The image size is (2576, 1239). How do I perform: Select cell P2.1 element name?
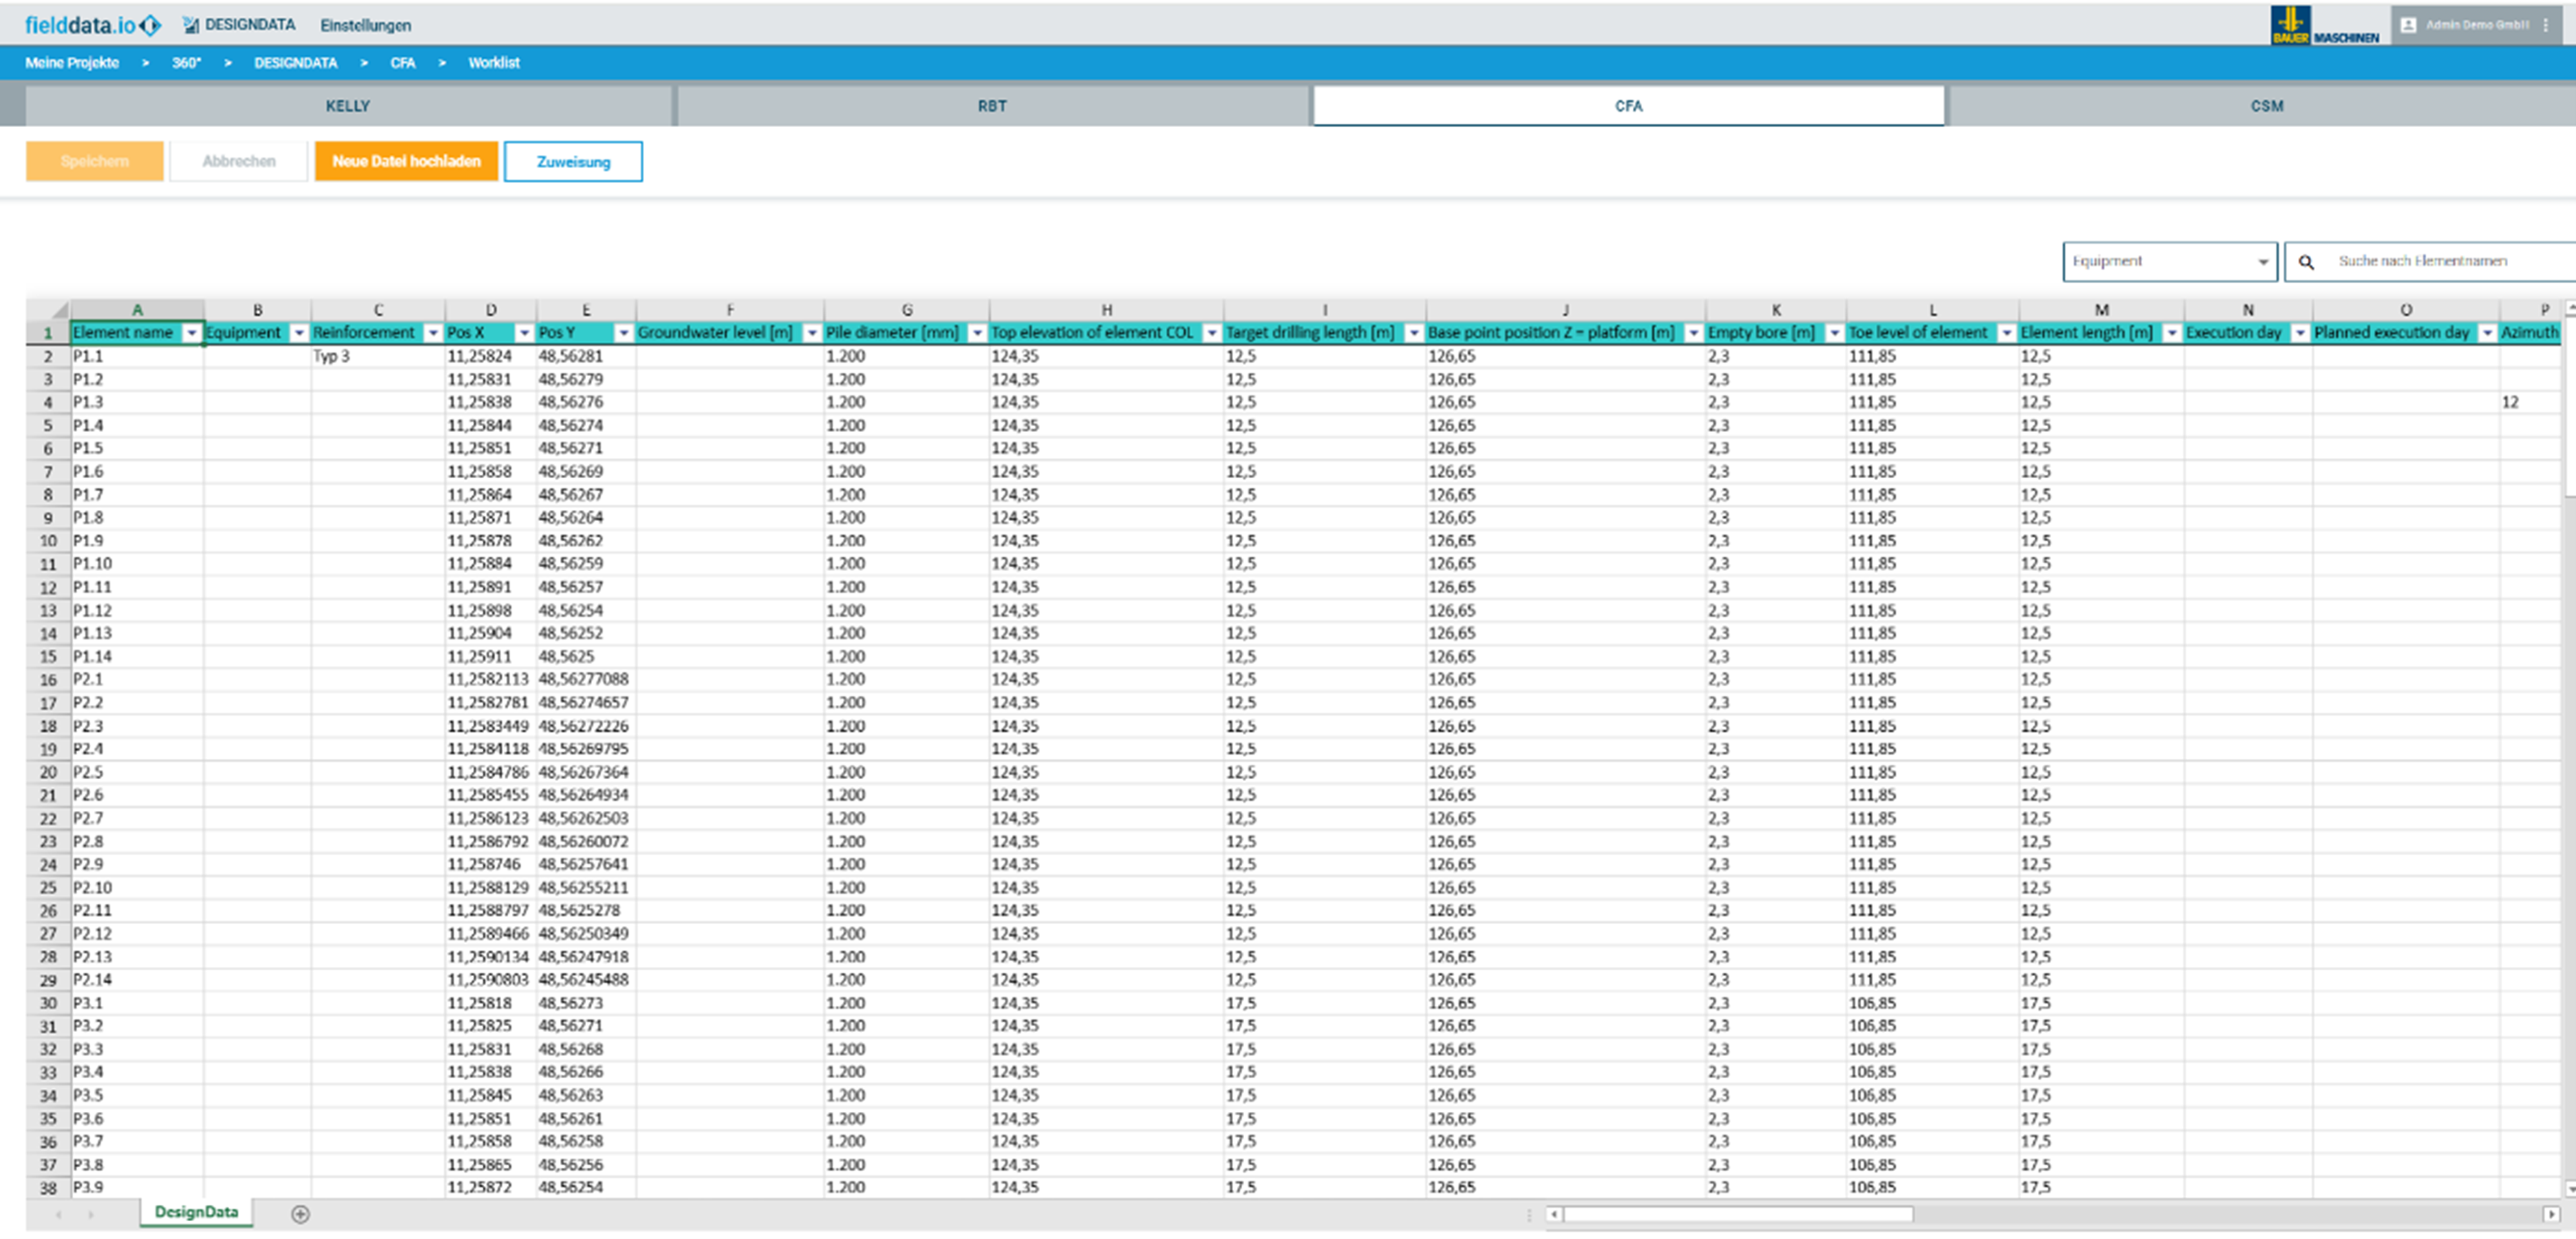click(x=137, y=680)
